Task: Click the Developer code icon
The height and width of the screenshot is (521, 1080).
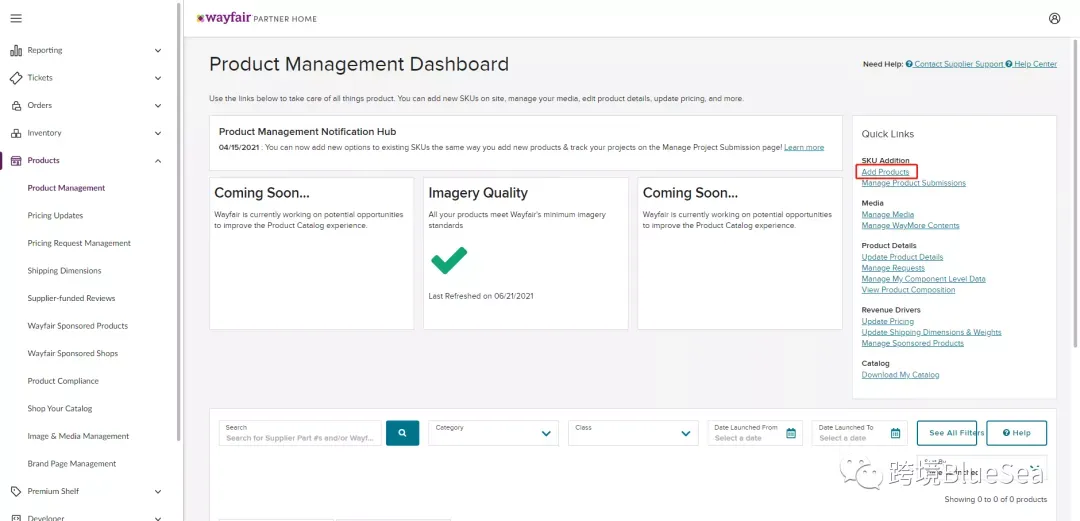Action: coord(16,518)
